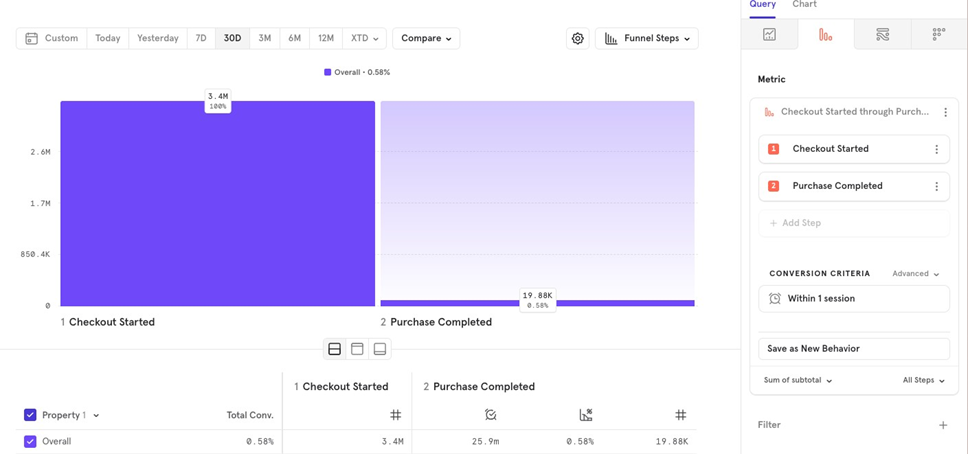Viewport: 968px width, 454px height.
Task: Uncheck the Overall row checkbox
Action: point(30,441)
